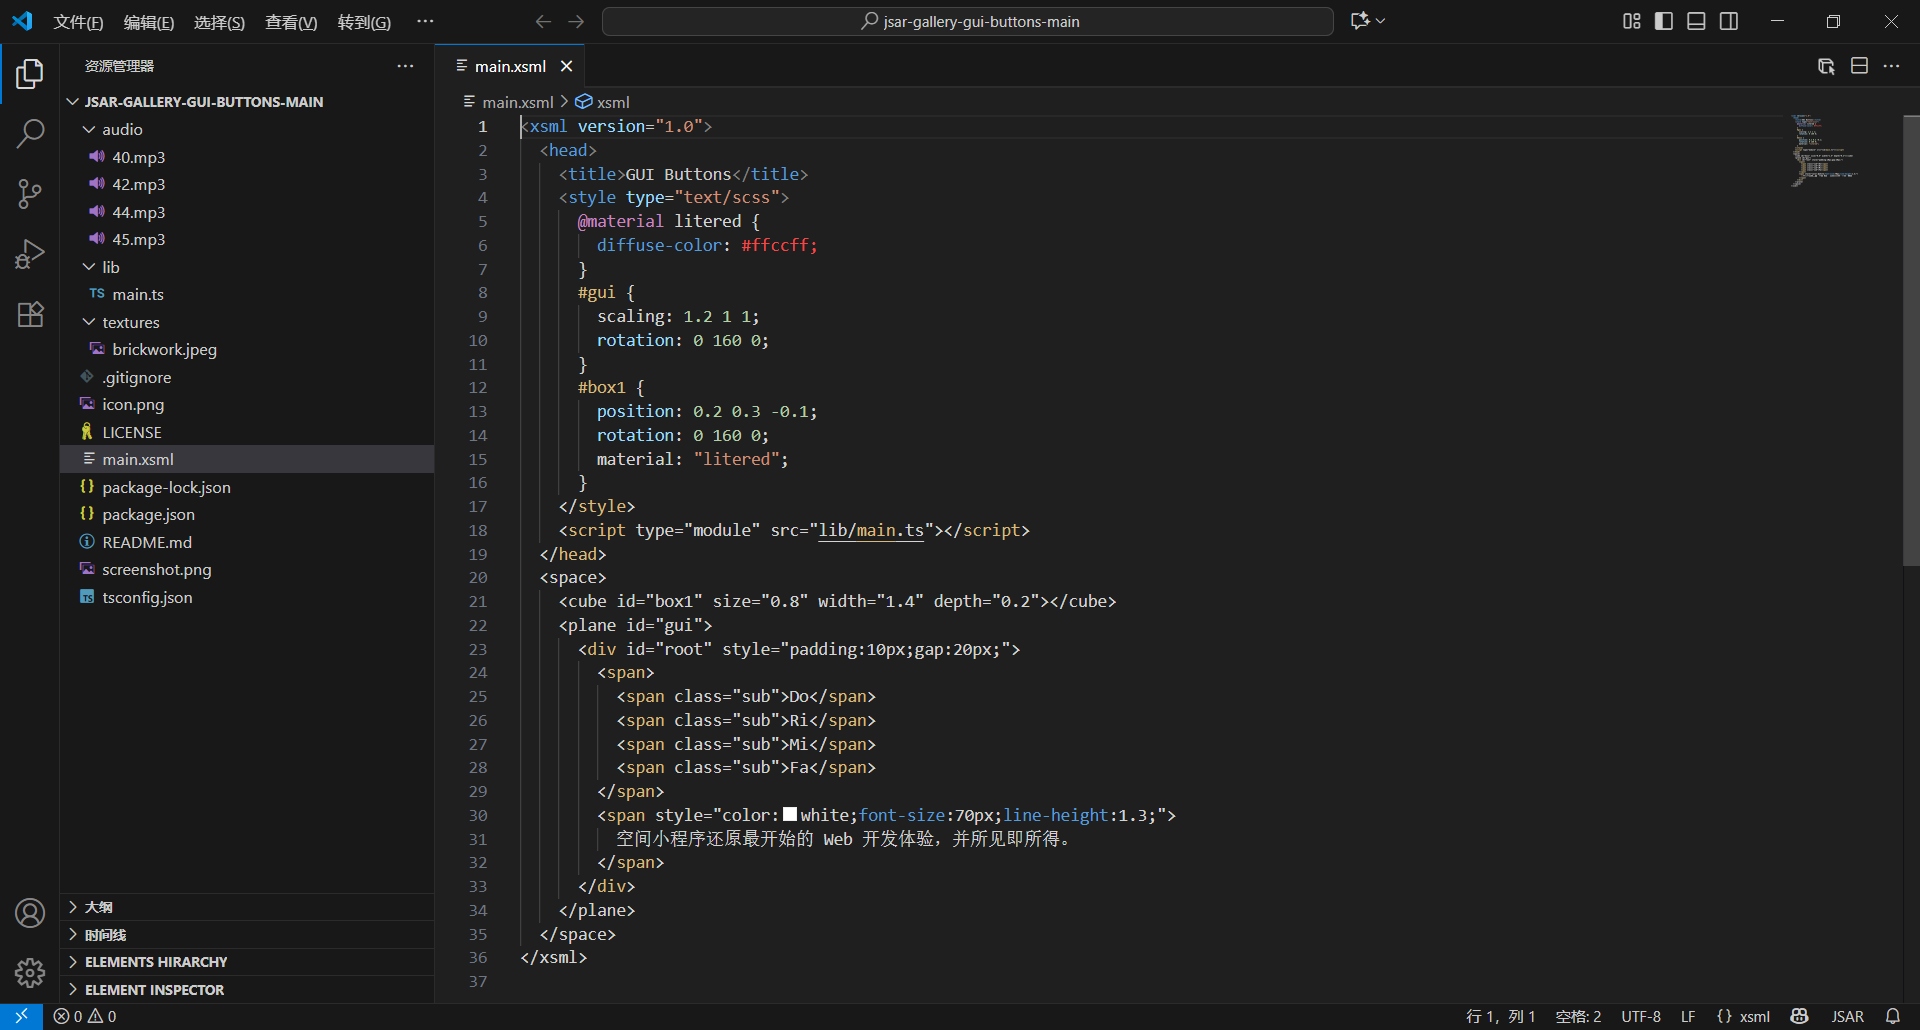Viewport: 1920px width, 1030px height.
Task: Open errors and warnings problems indicator
Action: click(x=85, y=1016)
